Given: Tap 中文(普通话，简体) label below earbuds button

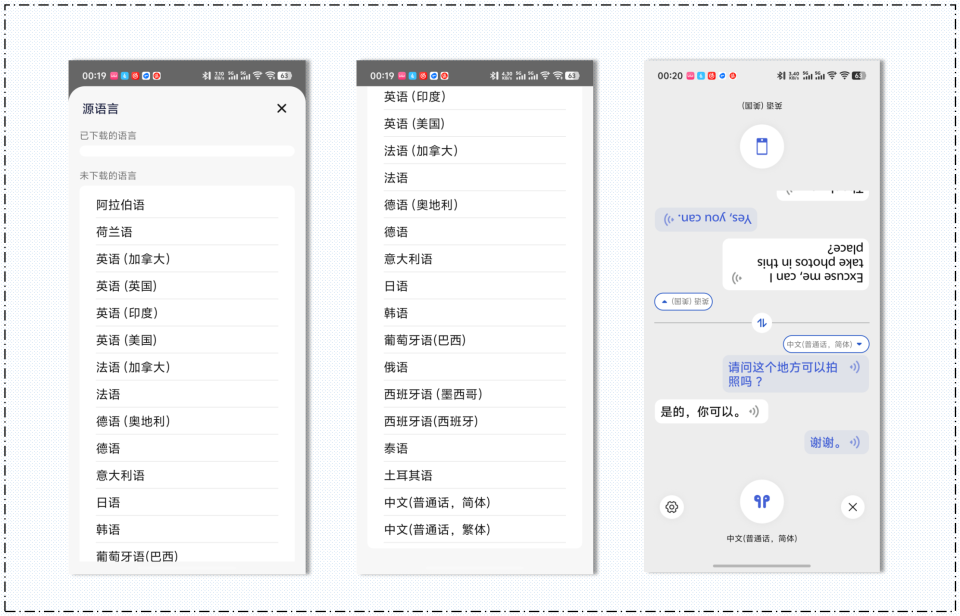Looking at the screenshot, I should coord(762,538).
